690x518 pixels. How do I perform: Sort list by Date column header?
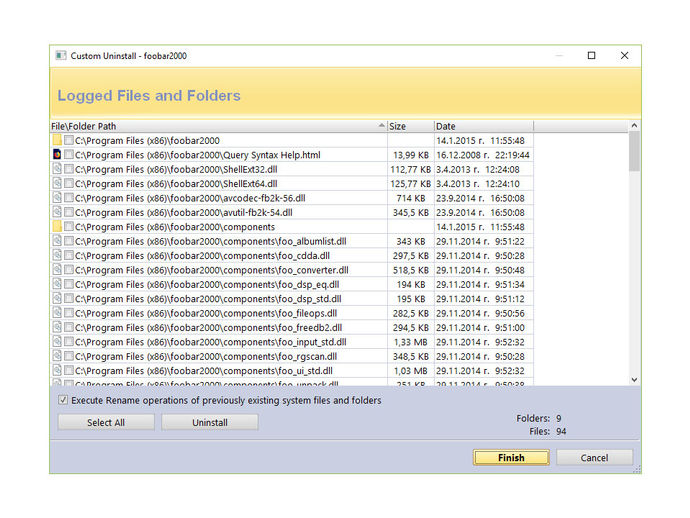tap(484, 126)
